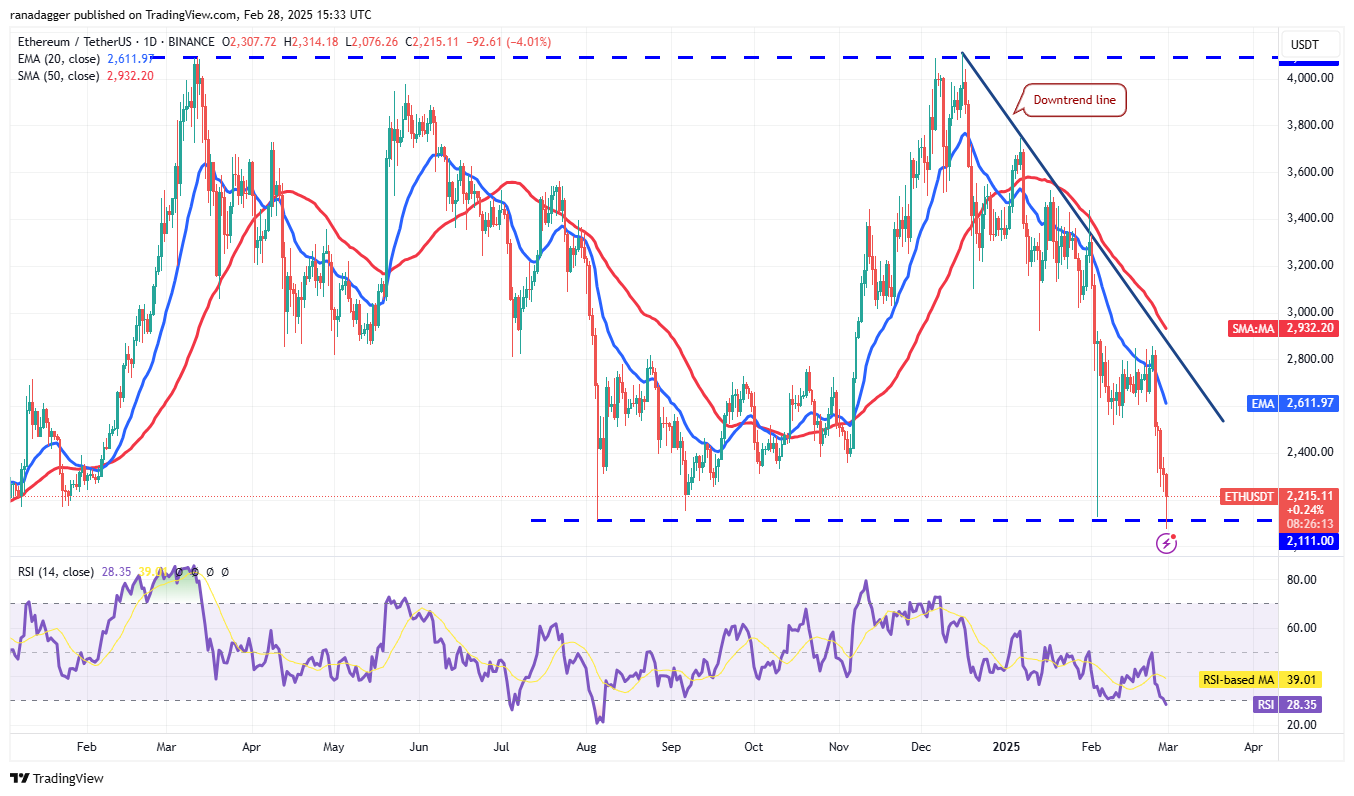Toggle the RSI (14, close) legend in lower pane
The image size is (1354, 796).
(55, 570)
